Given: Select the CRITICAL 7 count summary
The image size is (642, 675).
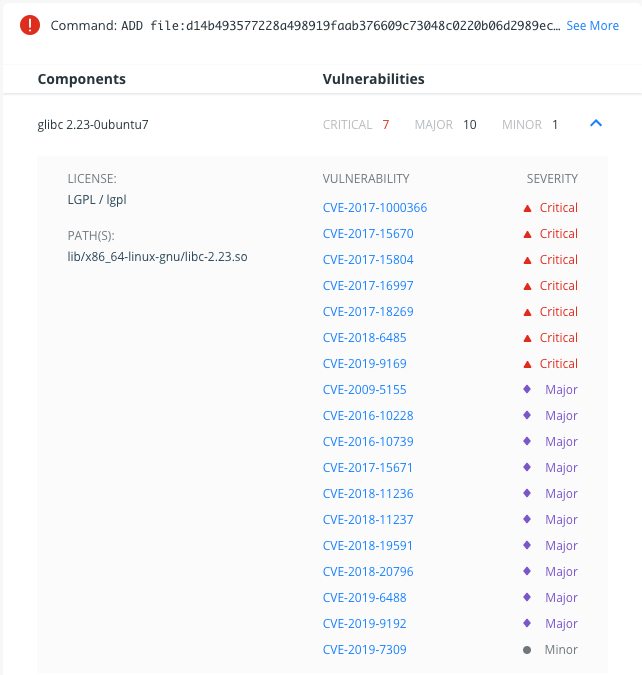Looking at the screenshot, I should click(356, 125).
